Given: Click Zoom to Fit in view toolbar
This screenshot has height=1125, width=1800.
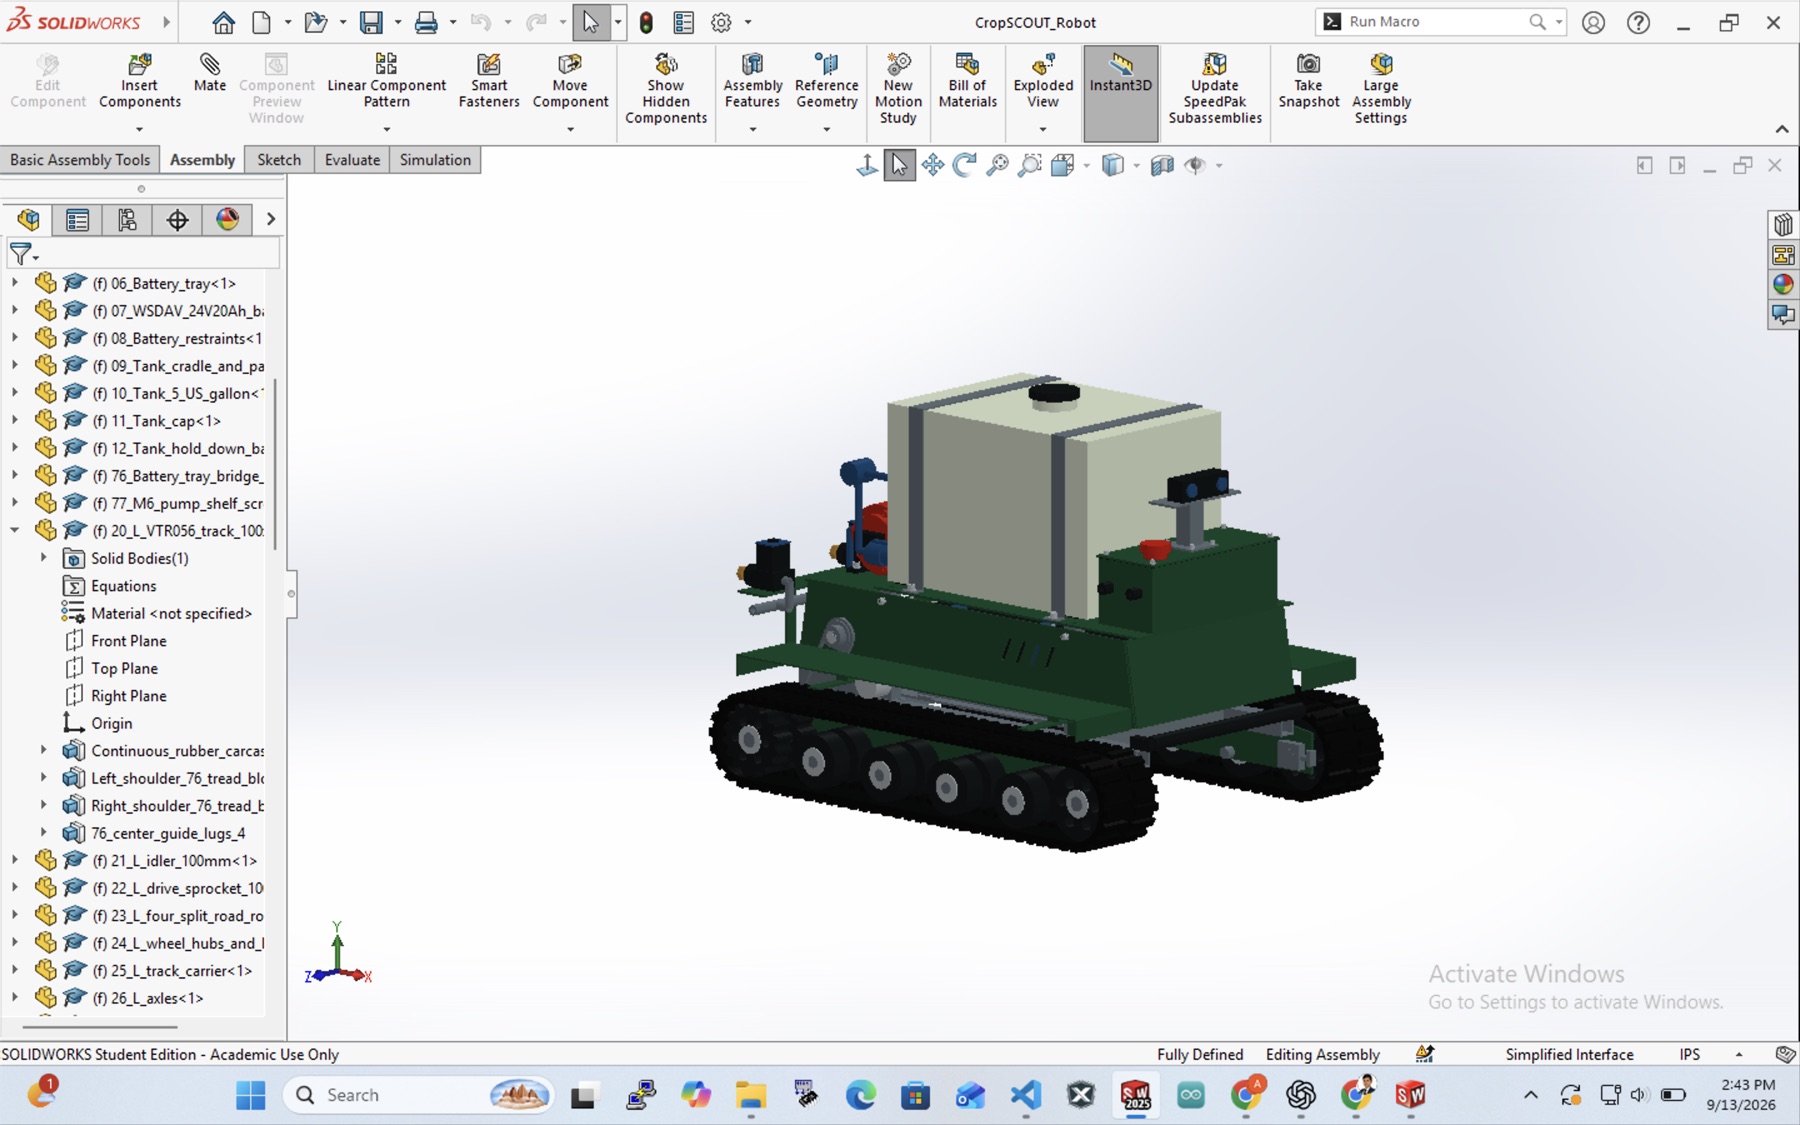Looking at the screenshot, I should (997, 165).
